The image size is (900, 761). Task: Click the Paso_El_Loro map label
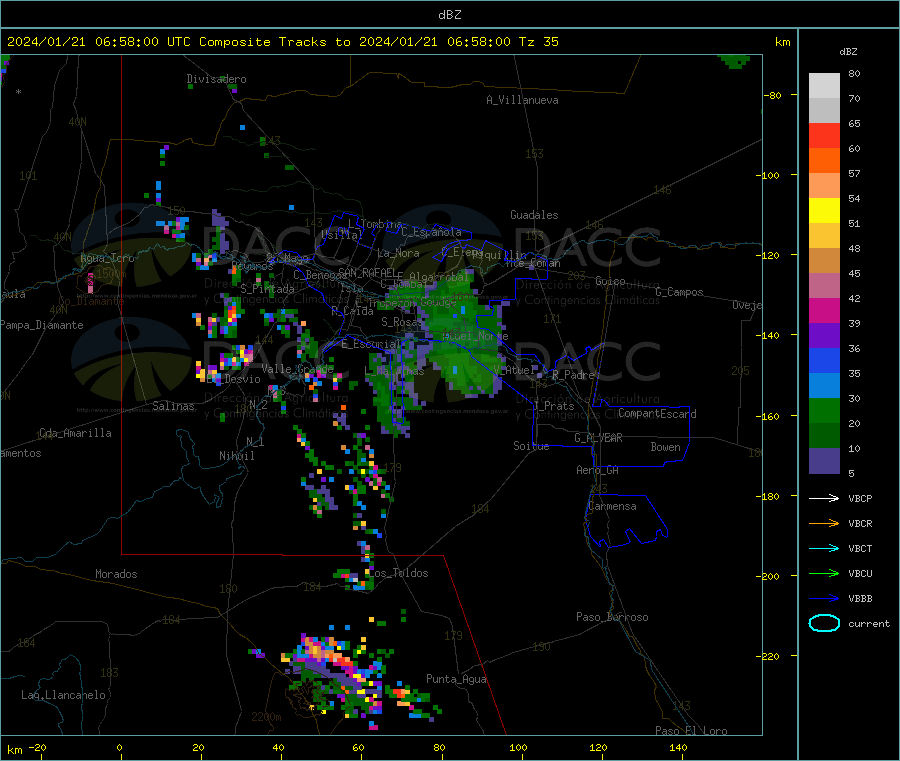coord(691,731)
